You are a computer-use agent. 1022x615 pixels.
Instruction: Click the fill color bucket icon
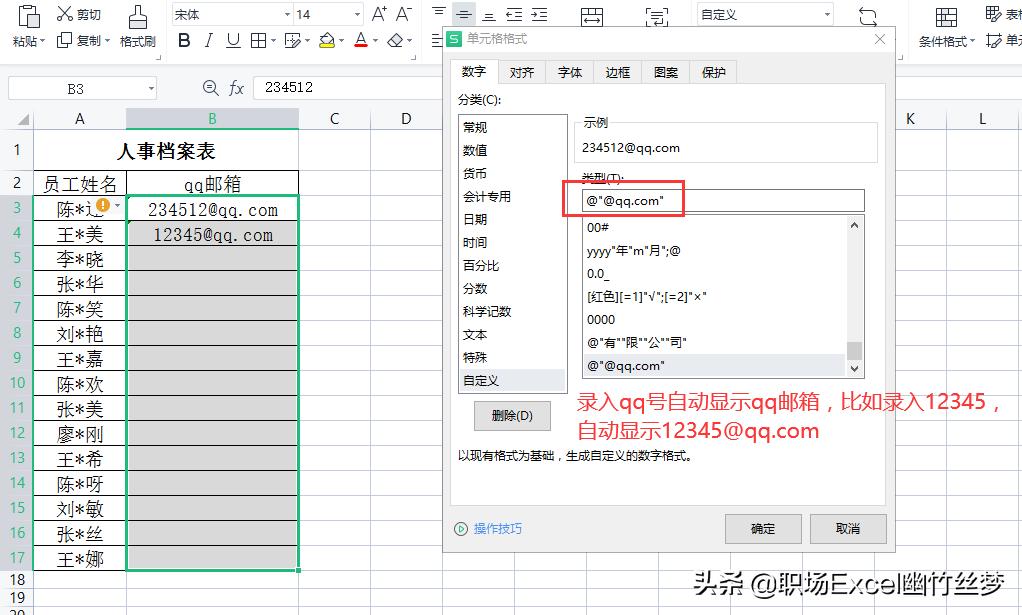coord(328,40)
